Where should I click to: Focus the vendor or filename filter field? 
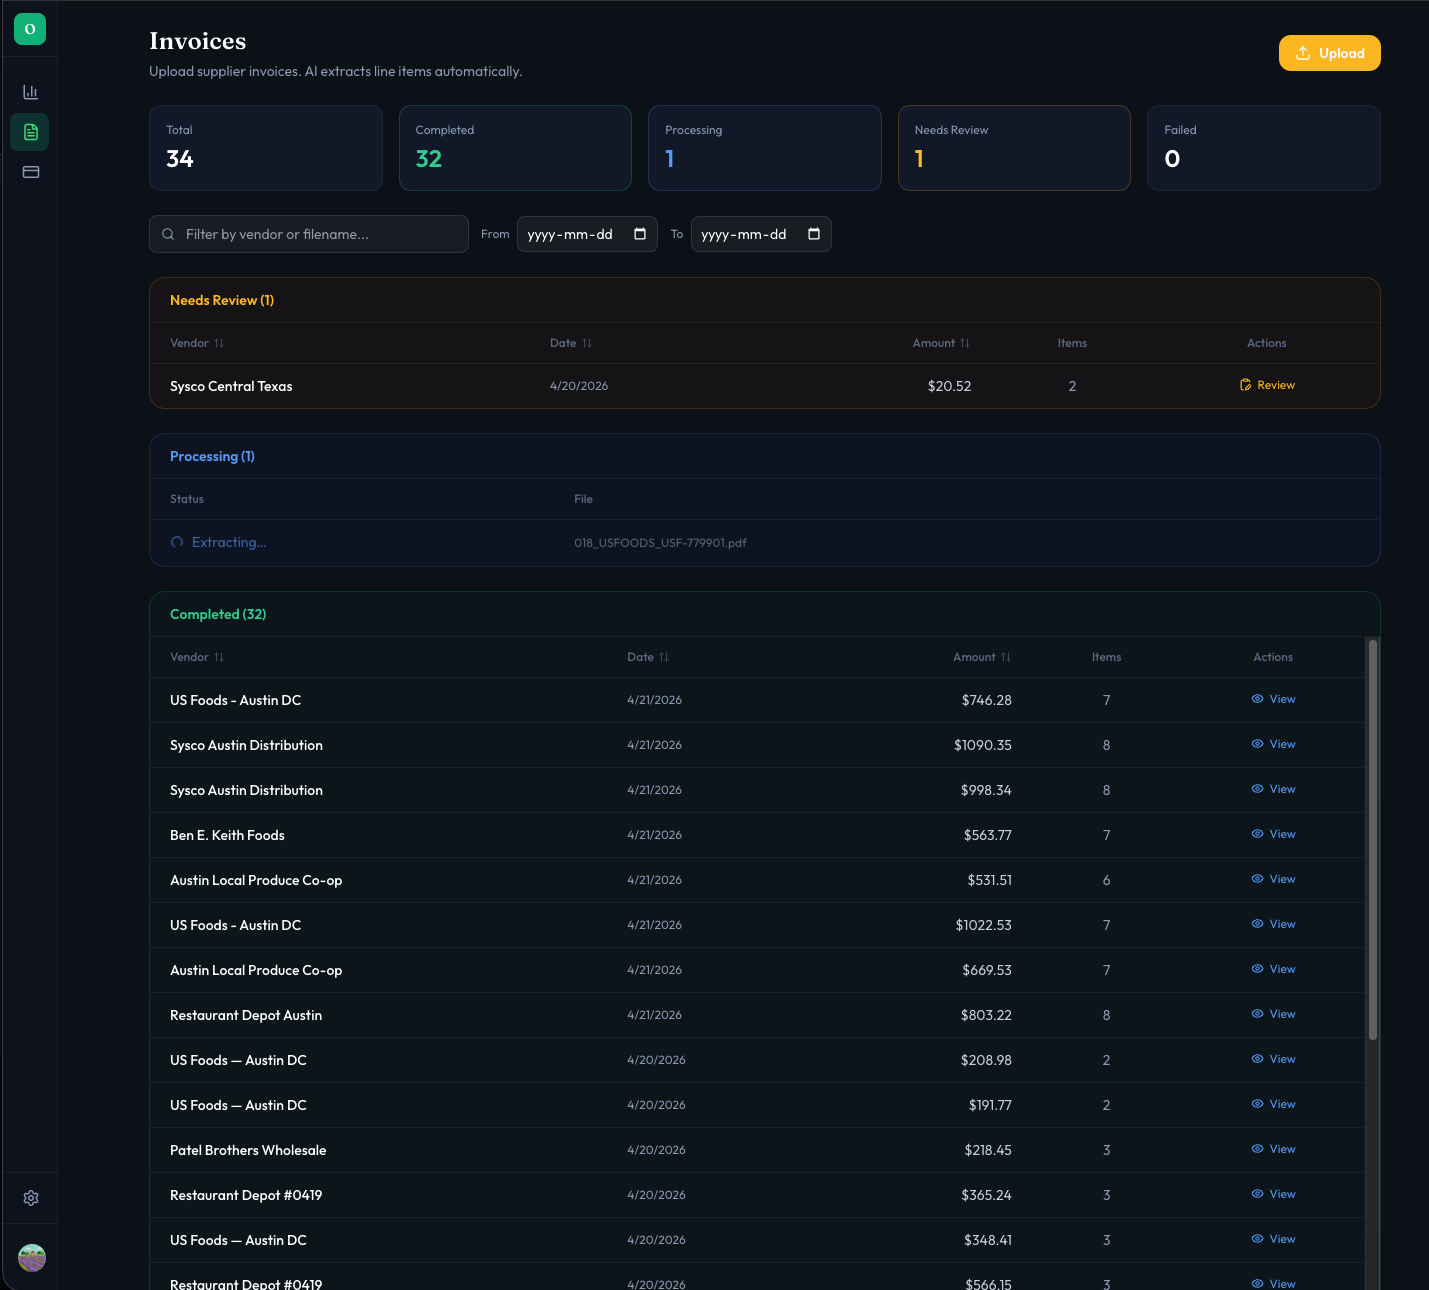[309, 234]
